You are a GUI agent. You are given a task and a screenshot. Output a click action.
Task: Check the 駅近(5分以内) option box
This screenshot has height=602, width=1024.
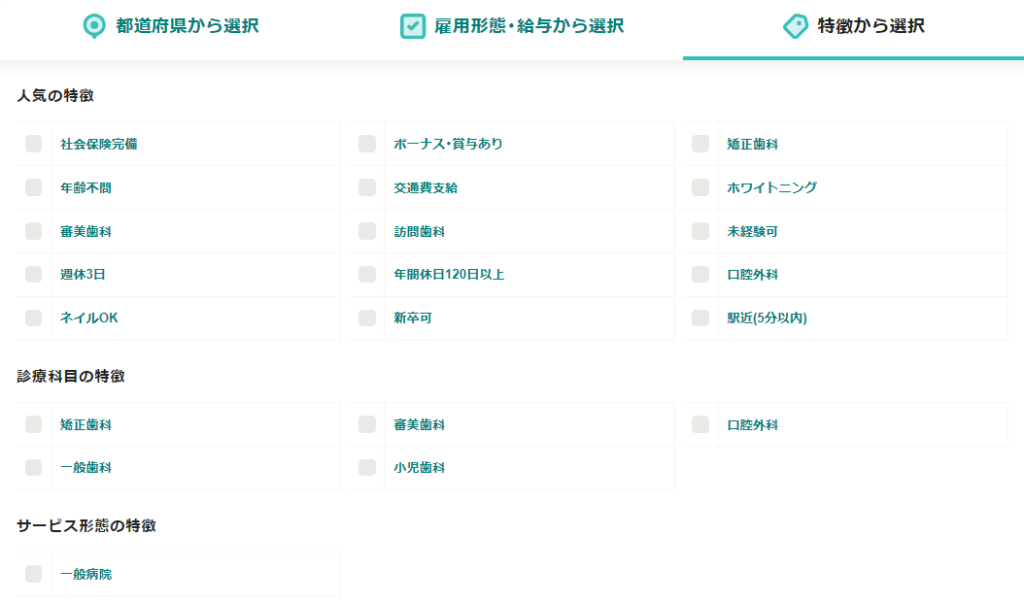pos(700,318)
